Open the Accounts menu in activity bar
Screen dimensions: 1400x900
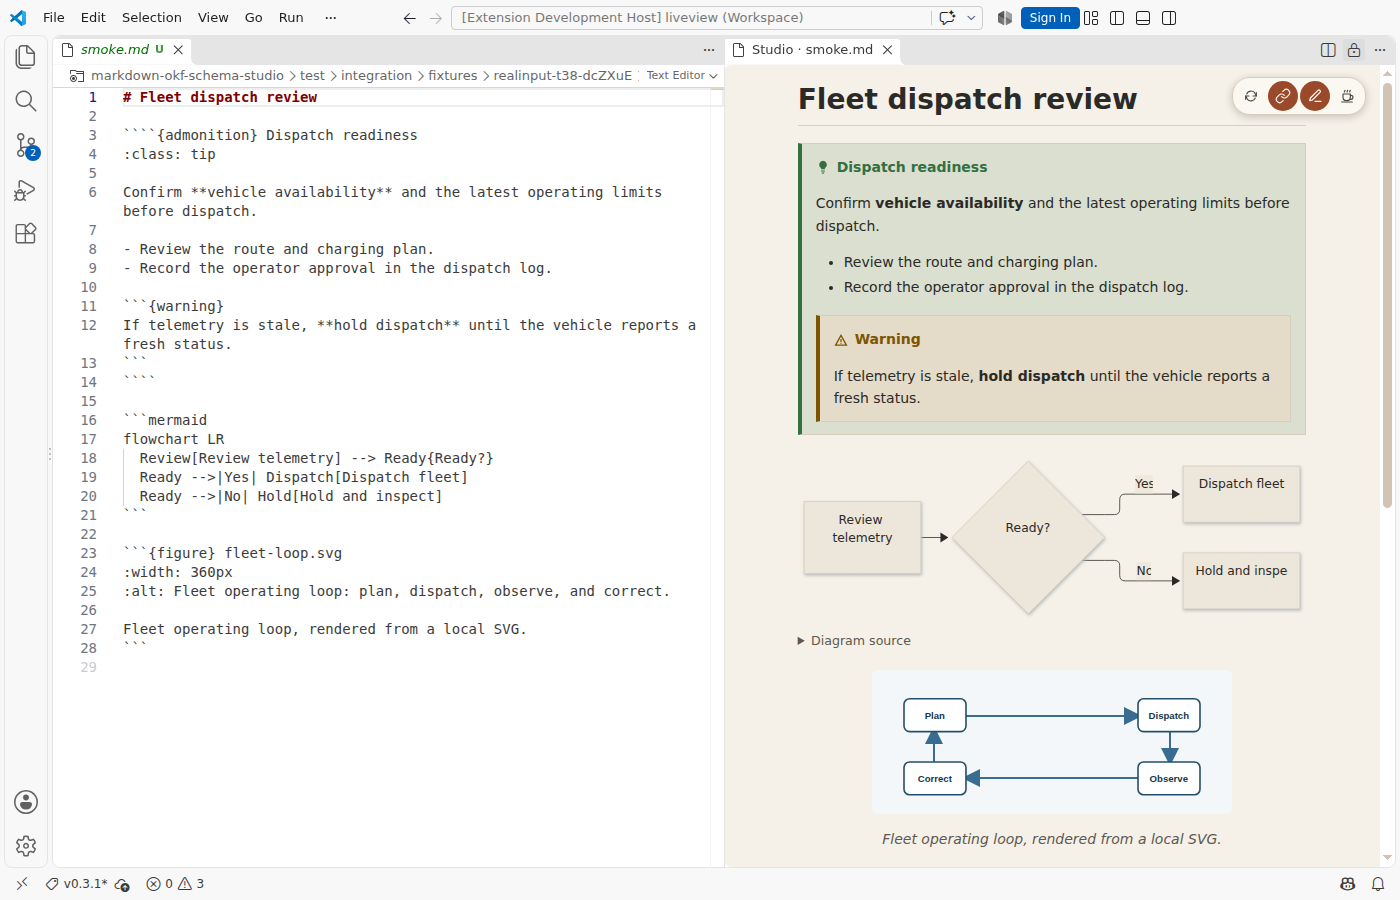pyautogui.click(x=26, y=802)
